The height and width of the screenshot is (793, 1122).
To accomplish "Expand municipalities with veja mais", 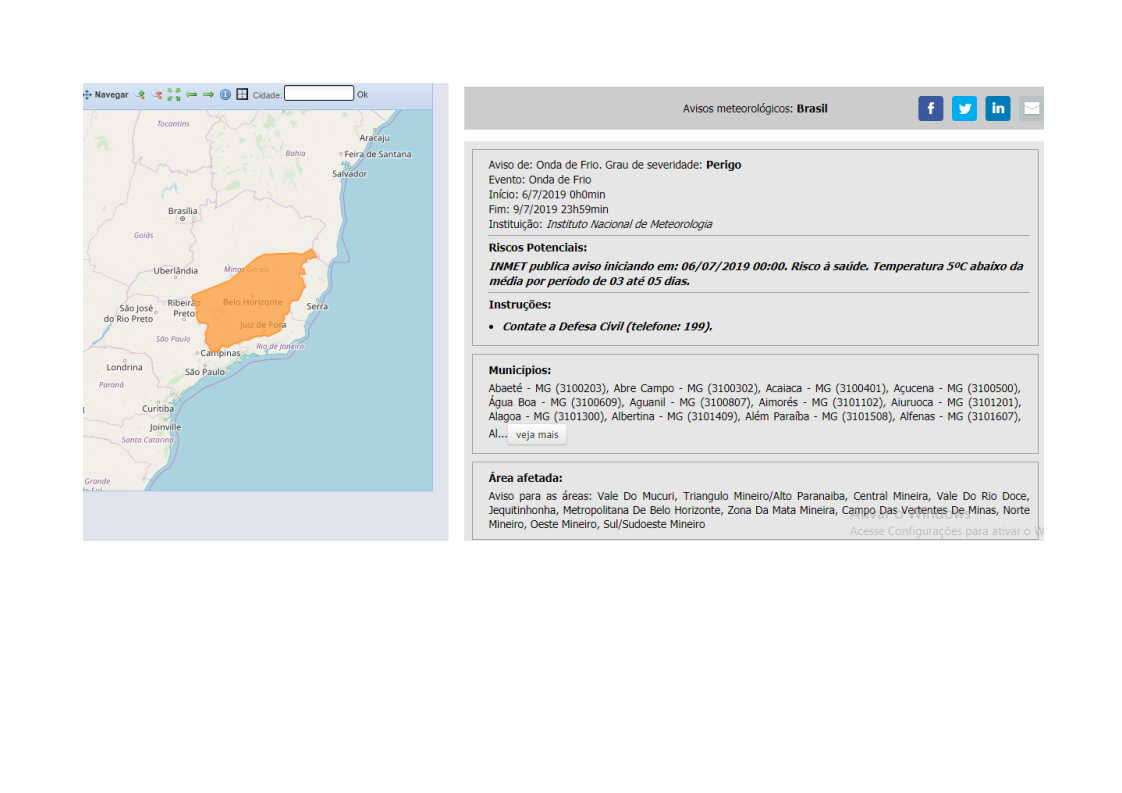I will pos(537,434).
